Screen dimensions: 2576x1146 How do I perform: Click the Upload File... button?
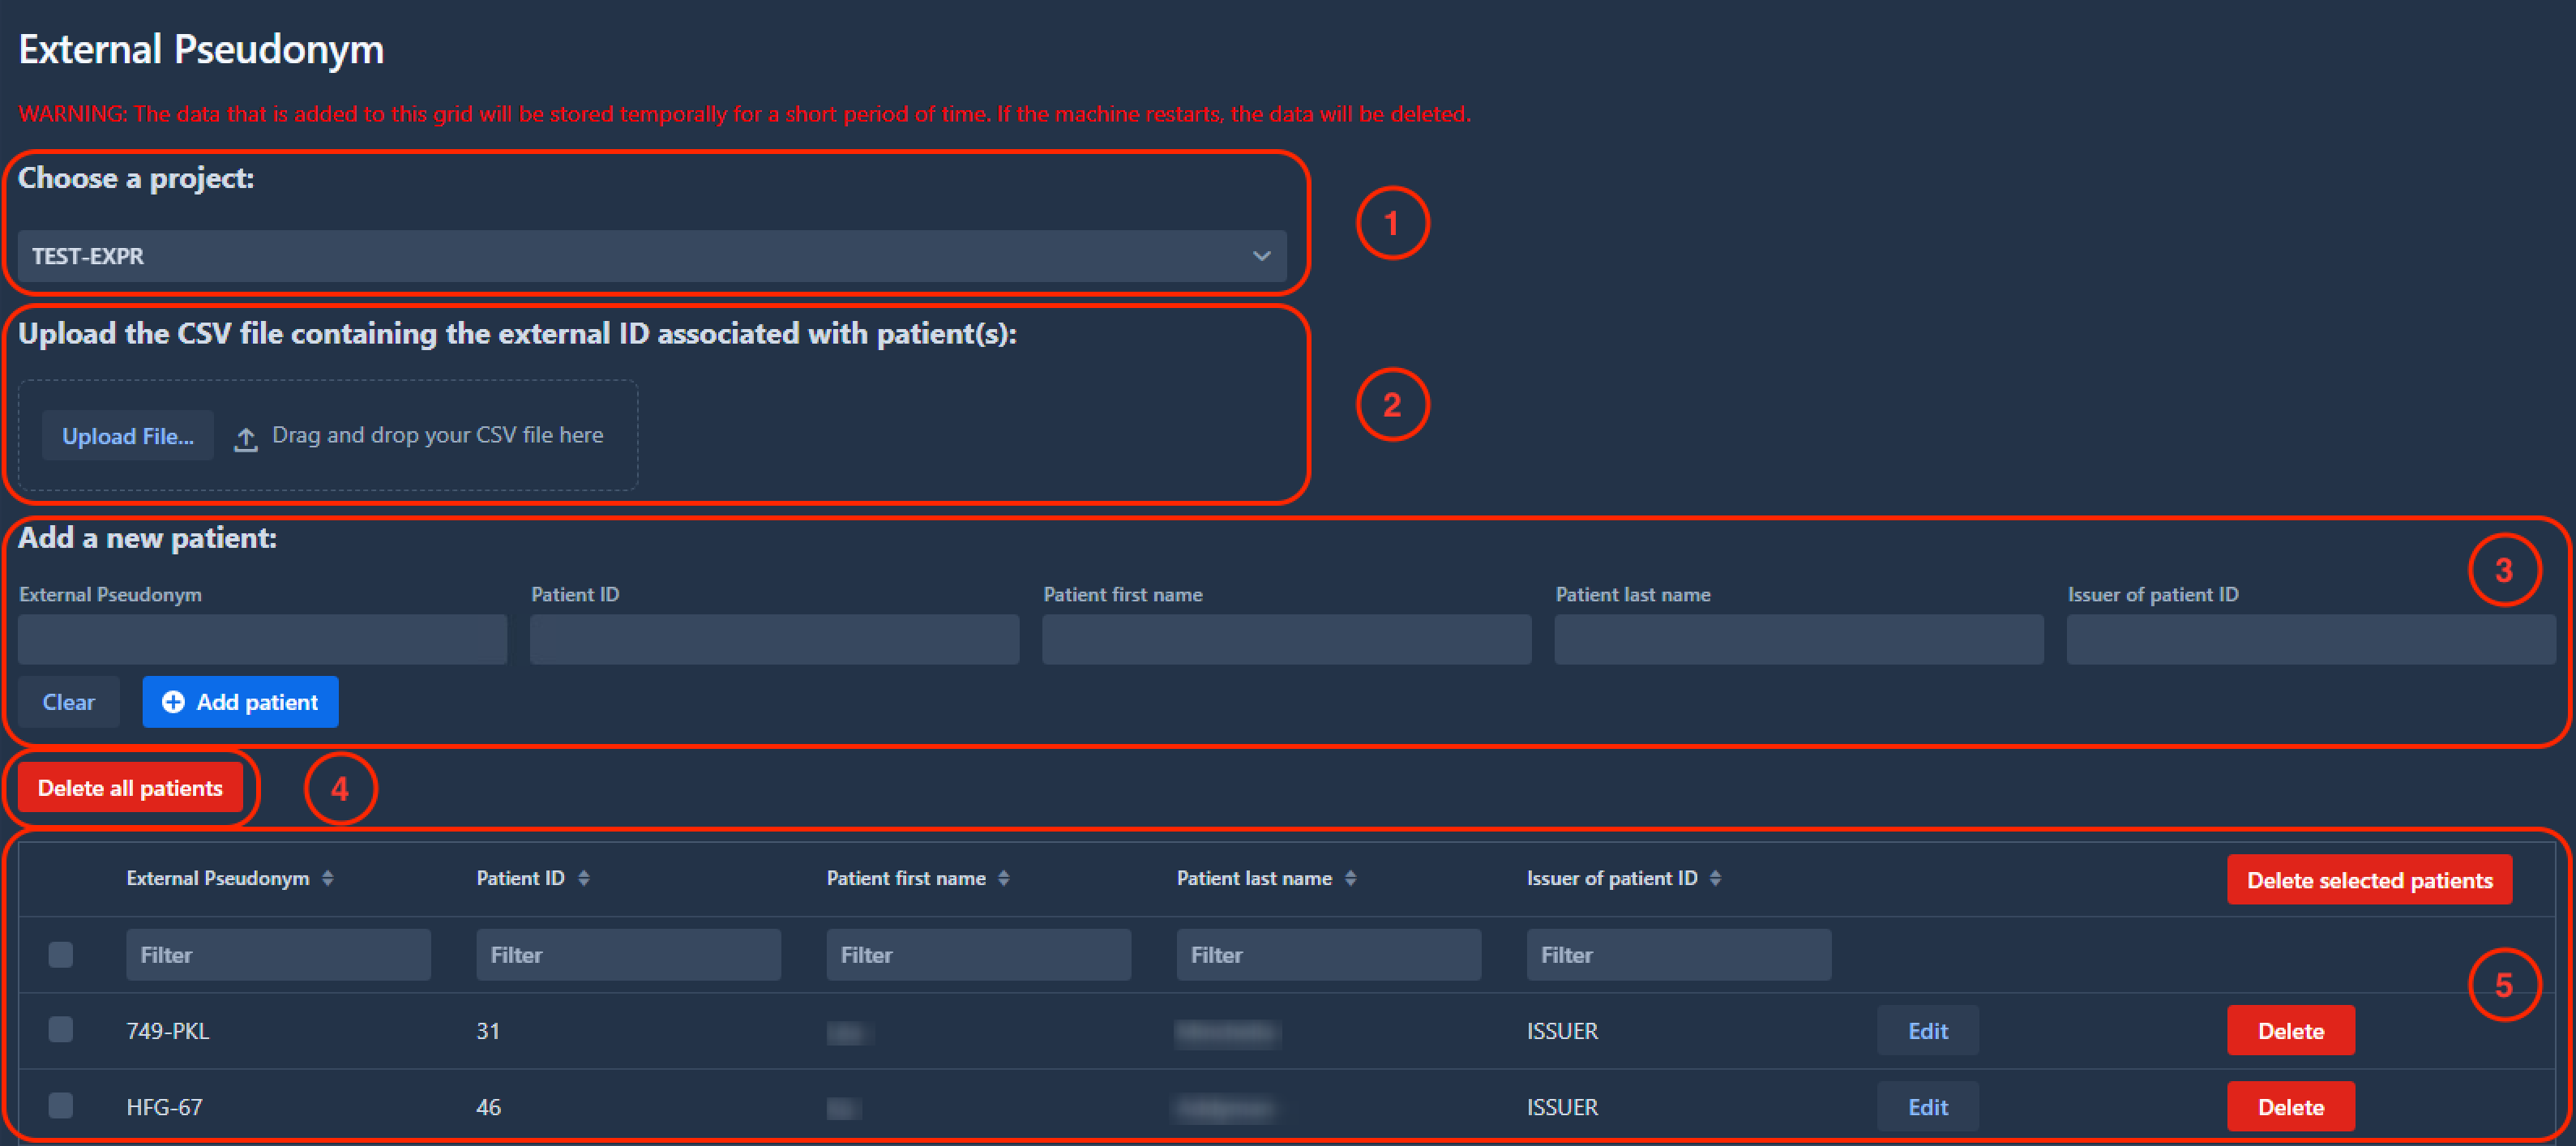tap(128, 436)
